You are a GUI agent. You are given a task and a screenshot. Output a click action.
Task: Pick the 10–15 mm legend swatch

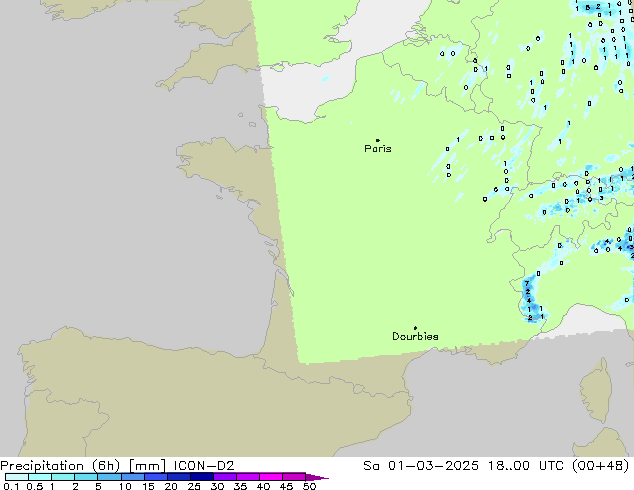pyautogui.click(x=132, y=477)
